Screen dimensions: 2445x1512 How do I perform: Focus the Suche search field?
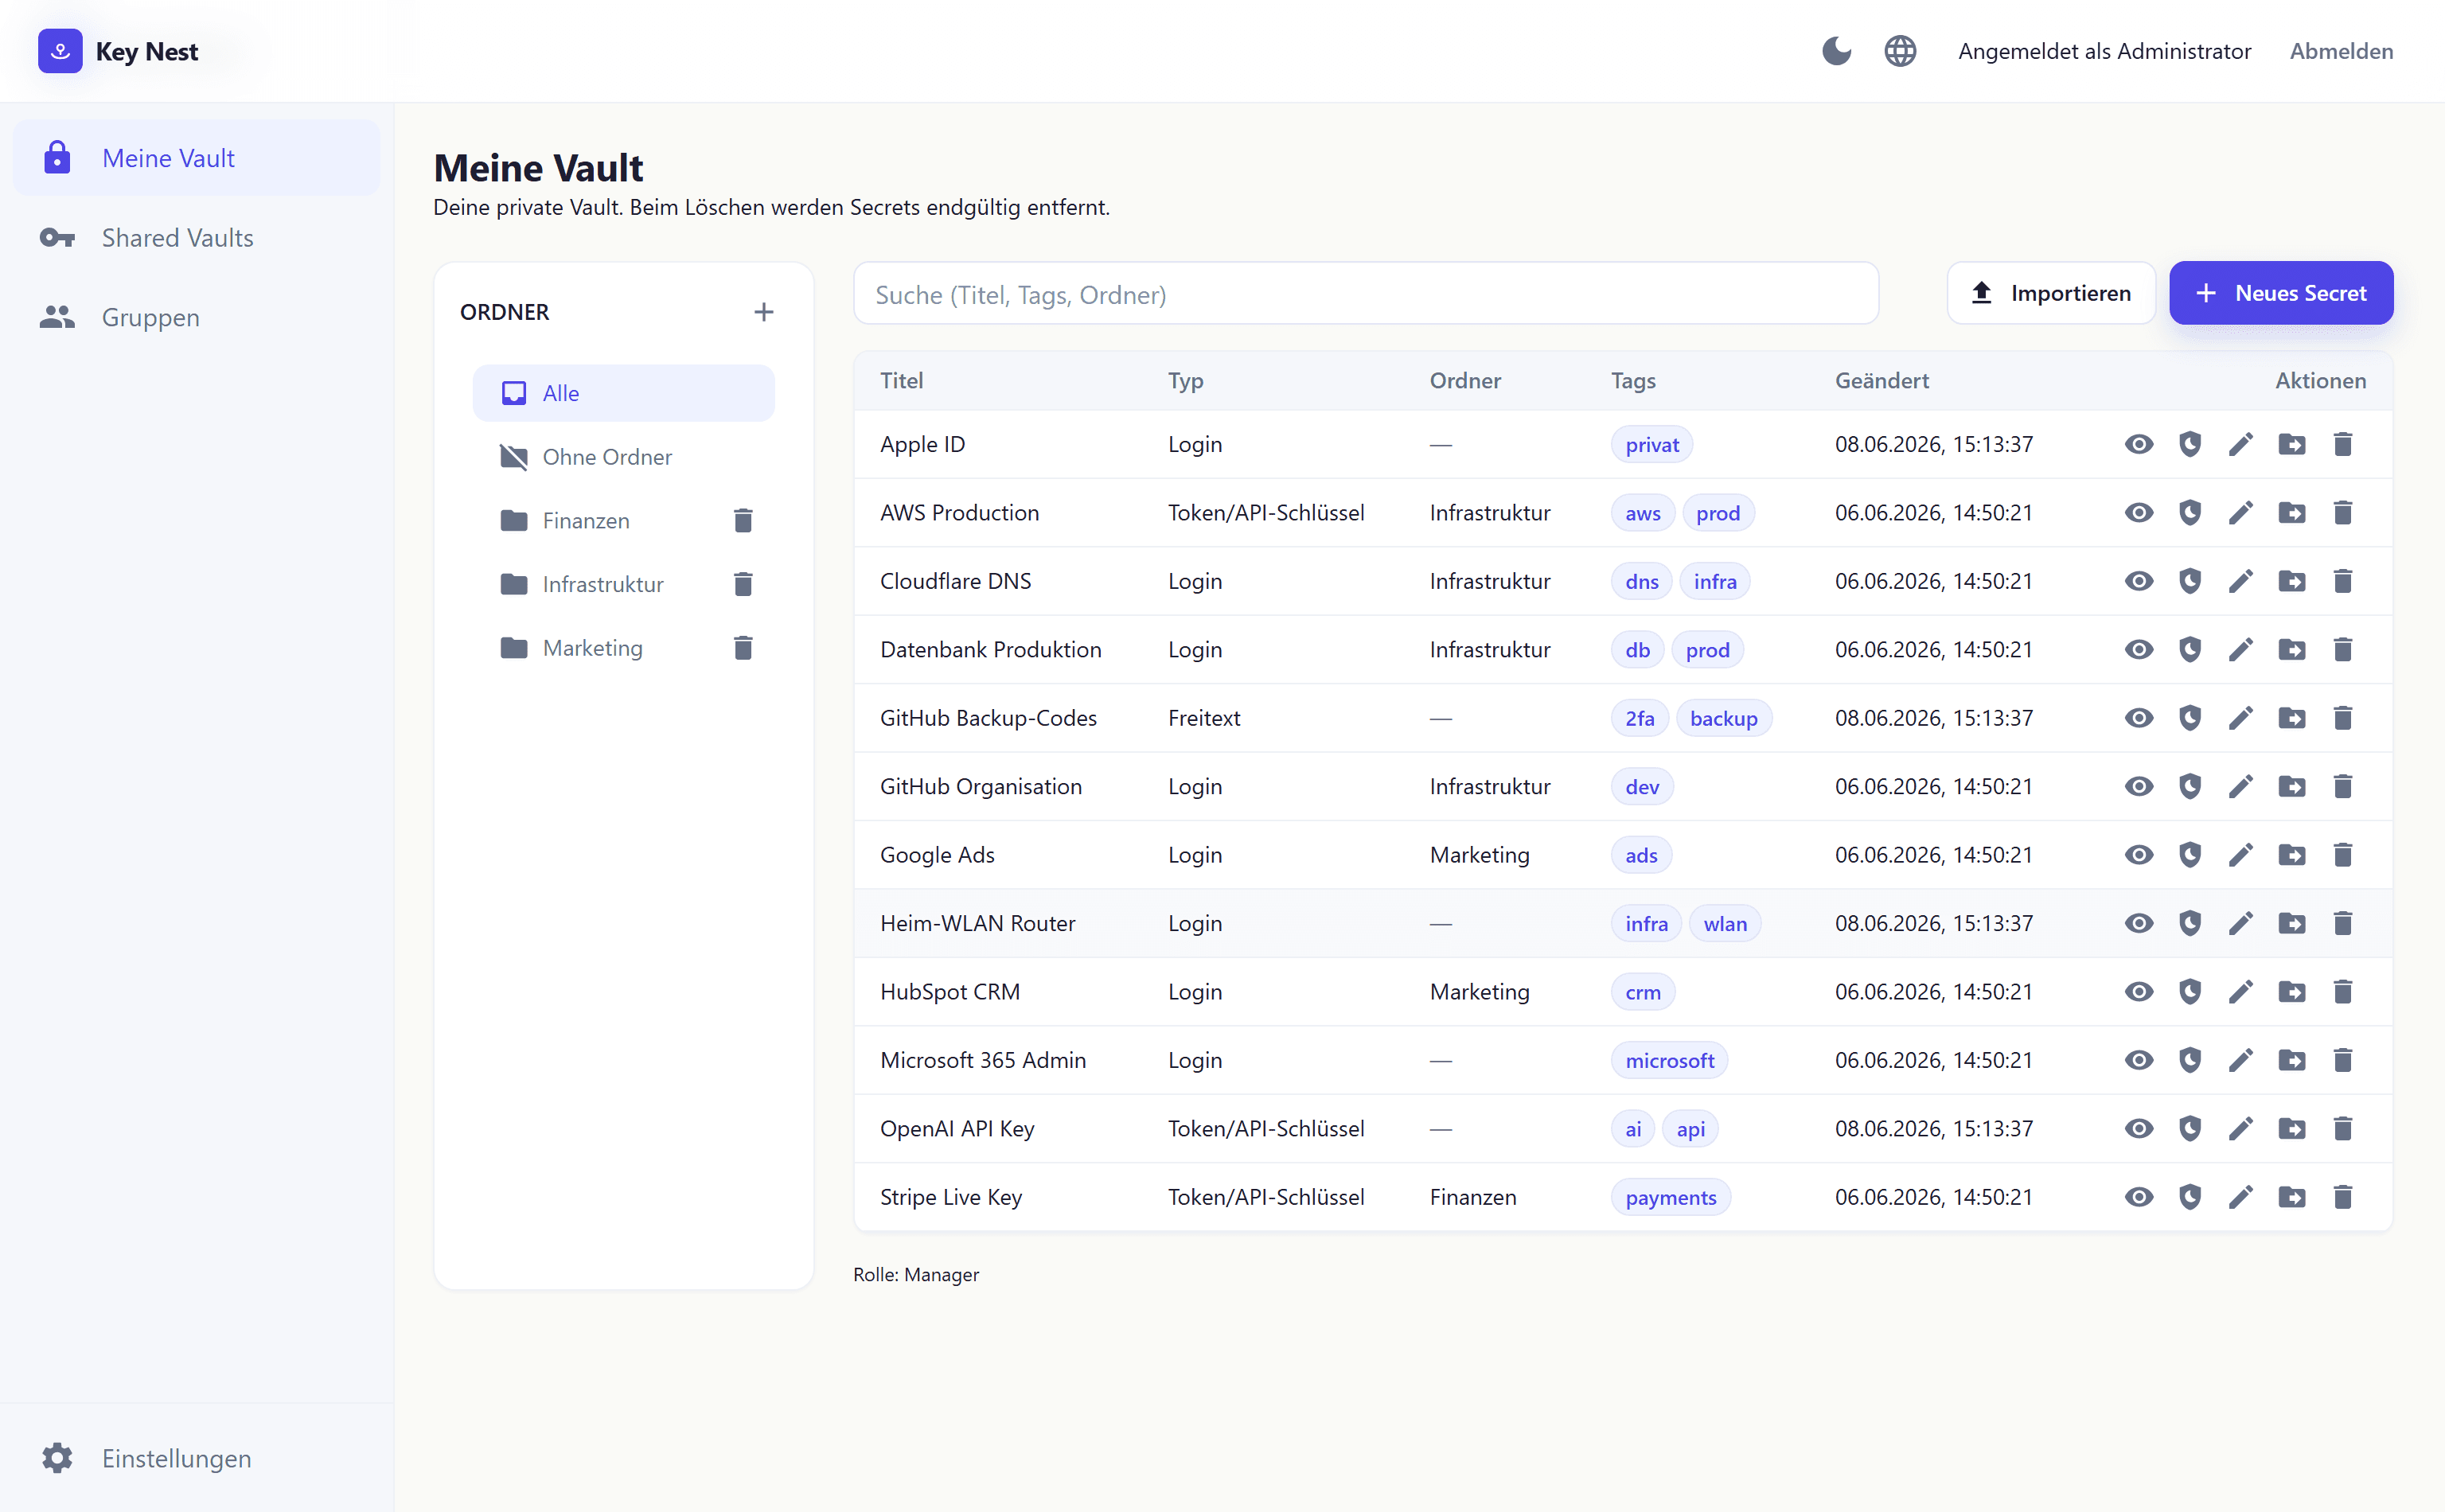(x=1365, y=294)
